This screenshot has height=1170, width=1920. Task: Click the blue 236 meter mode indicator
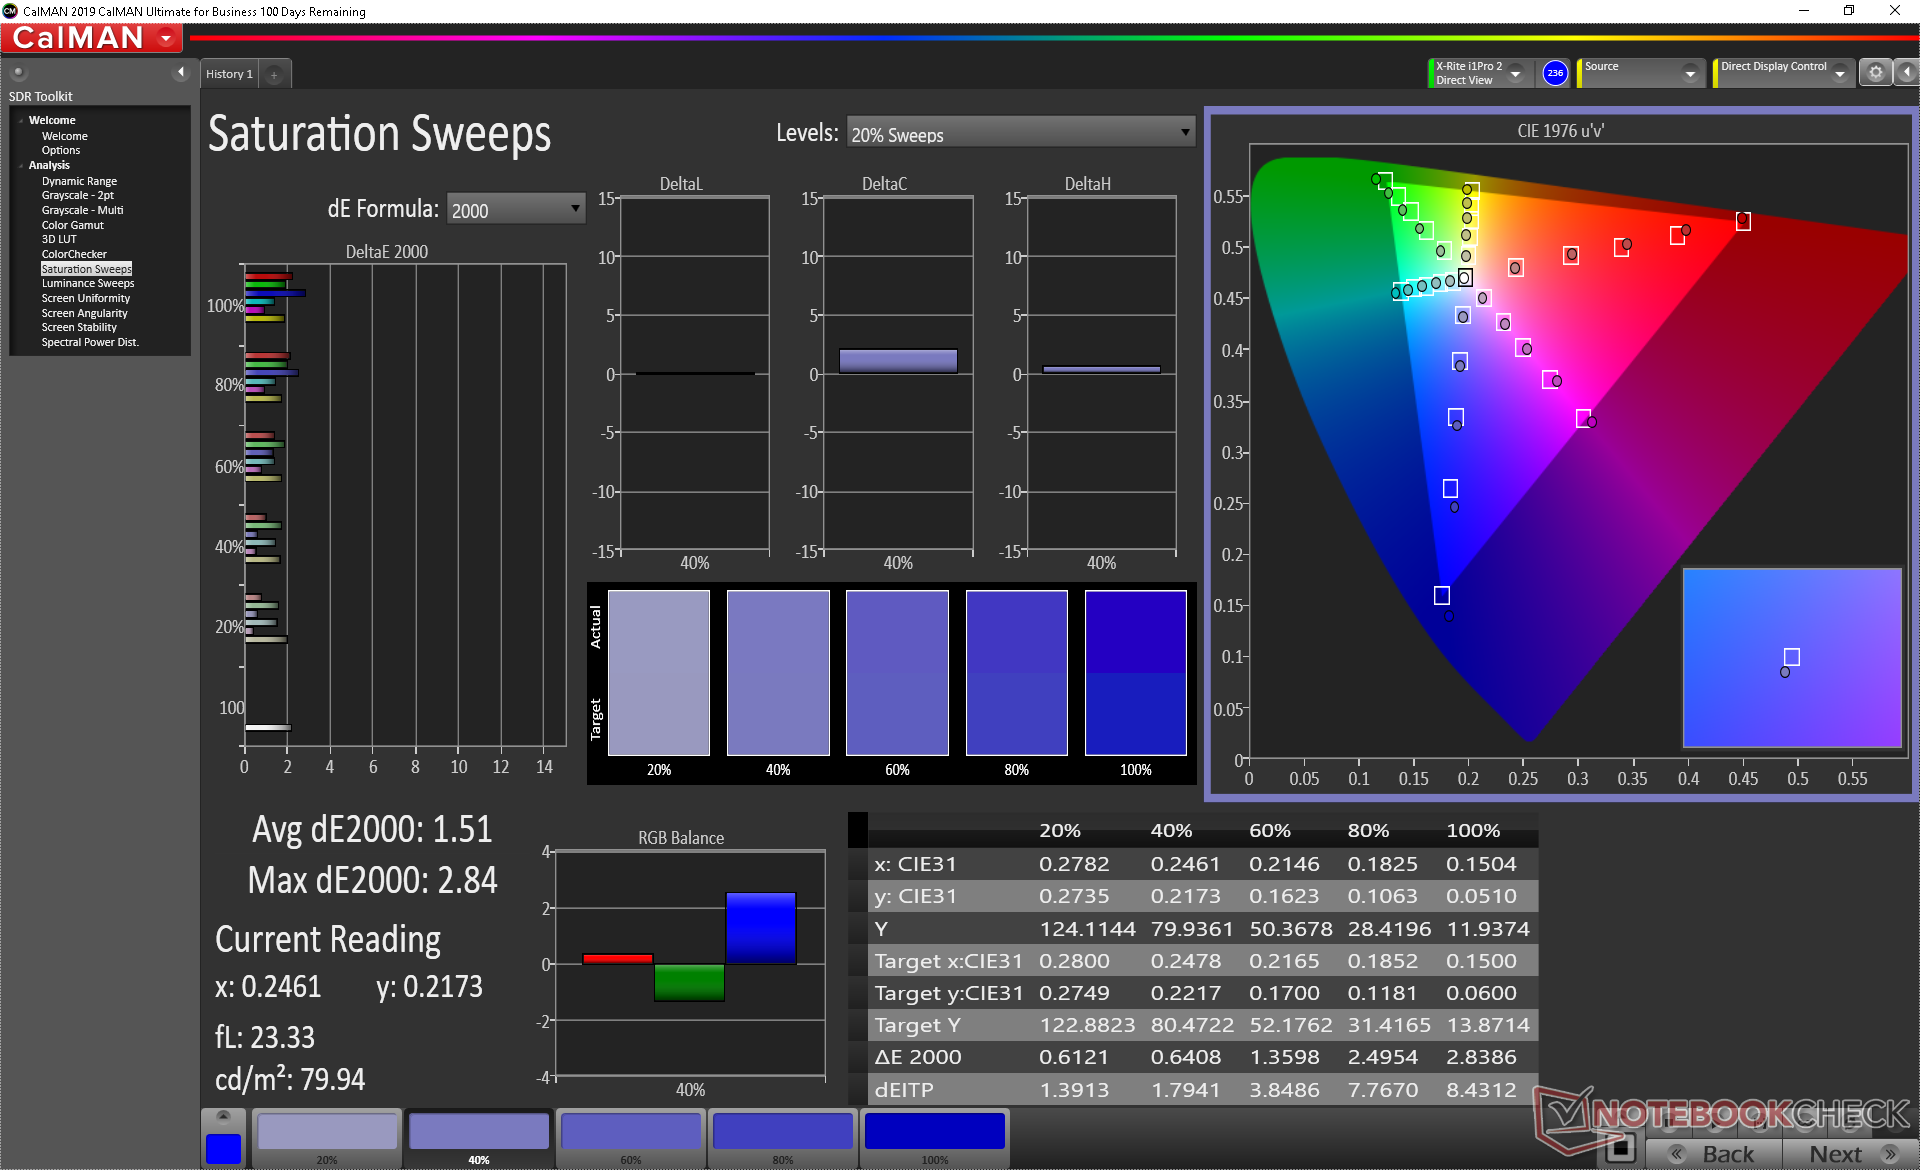click(x=1555, y=73)
